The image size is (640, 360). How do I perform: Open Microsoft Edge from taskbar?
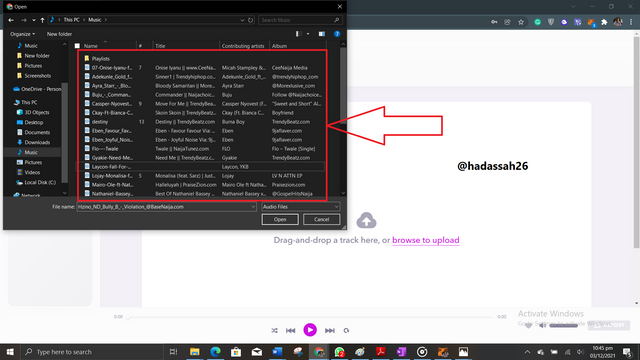point(216,352)
